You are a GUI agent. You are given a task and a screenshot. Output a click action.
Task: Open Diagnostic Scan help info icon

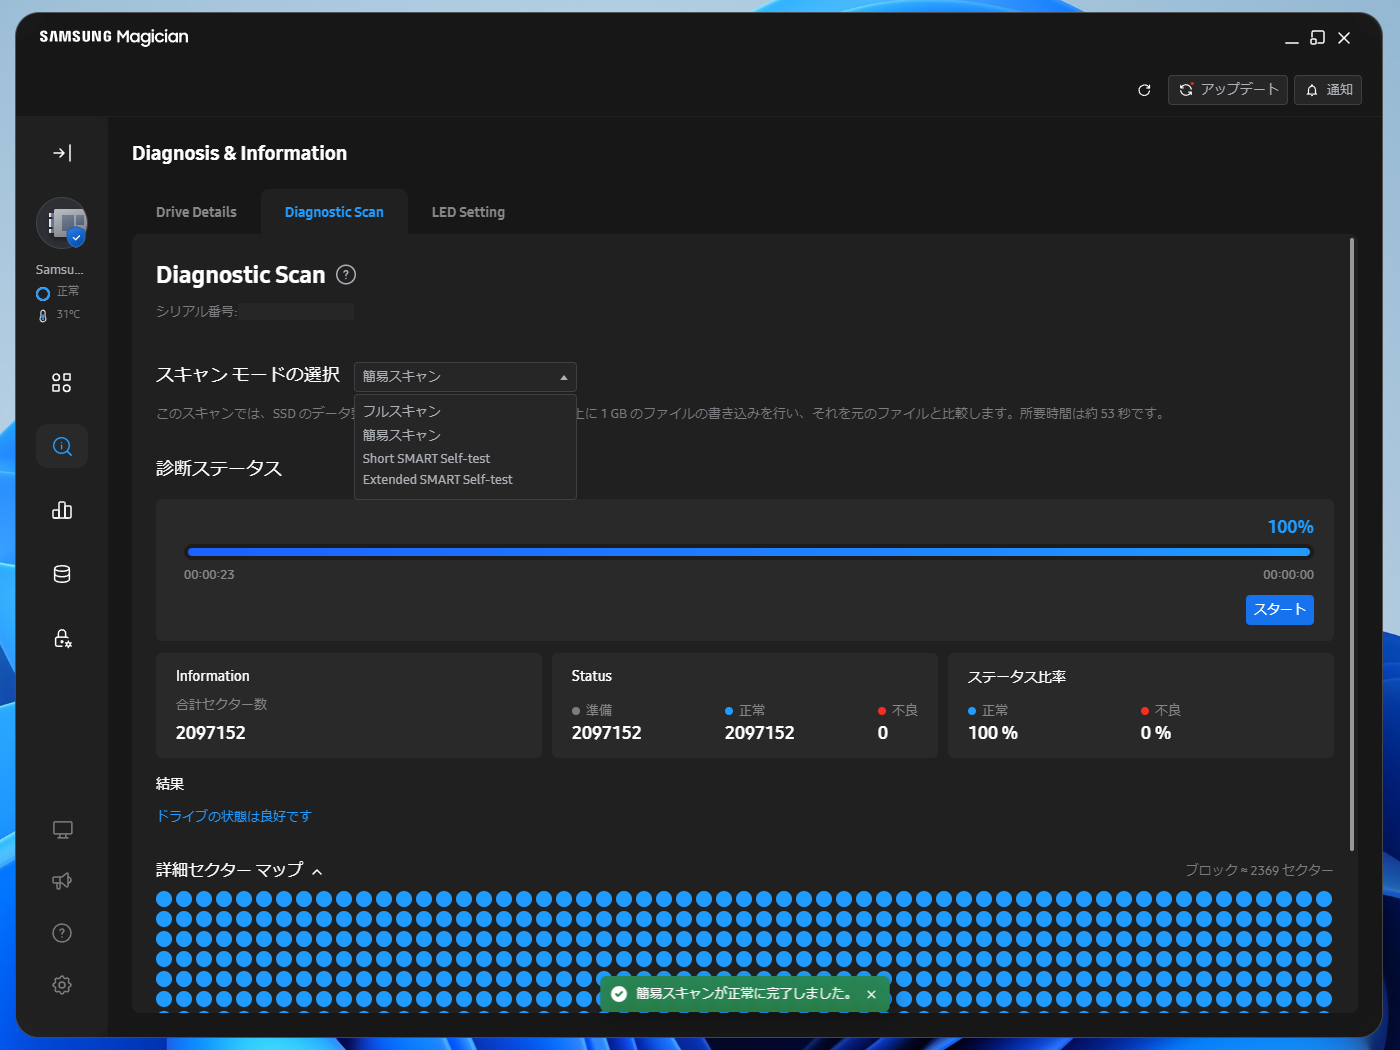[x=346, y=275]
